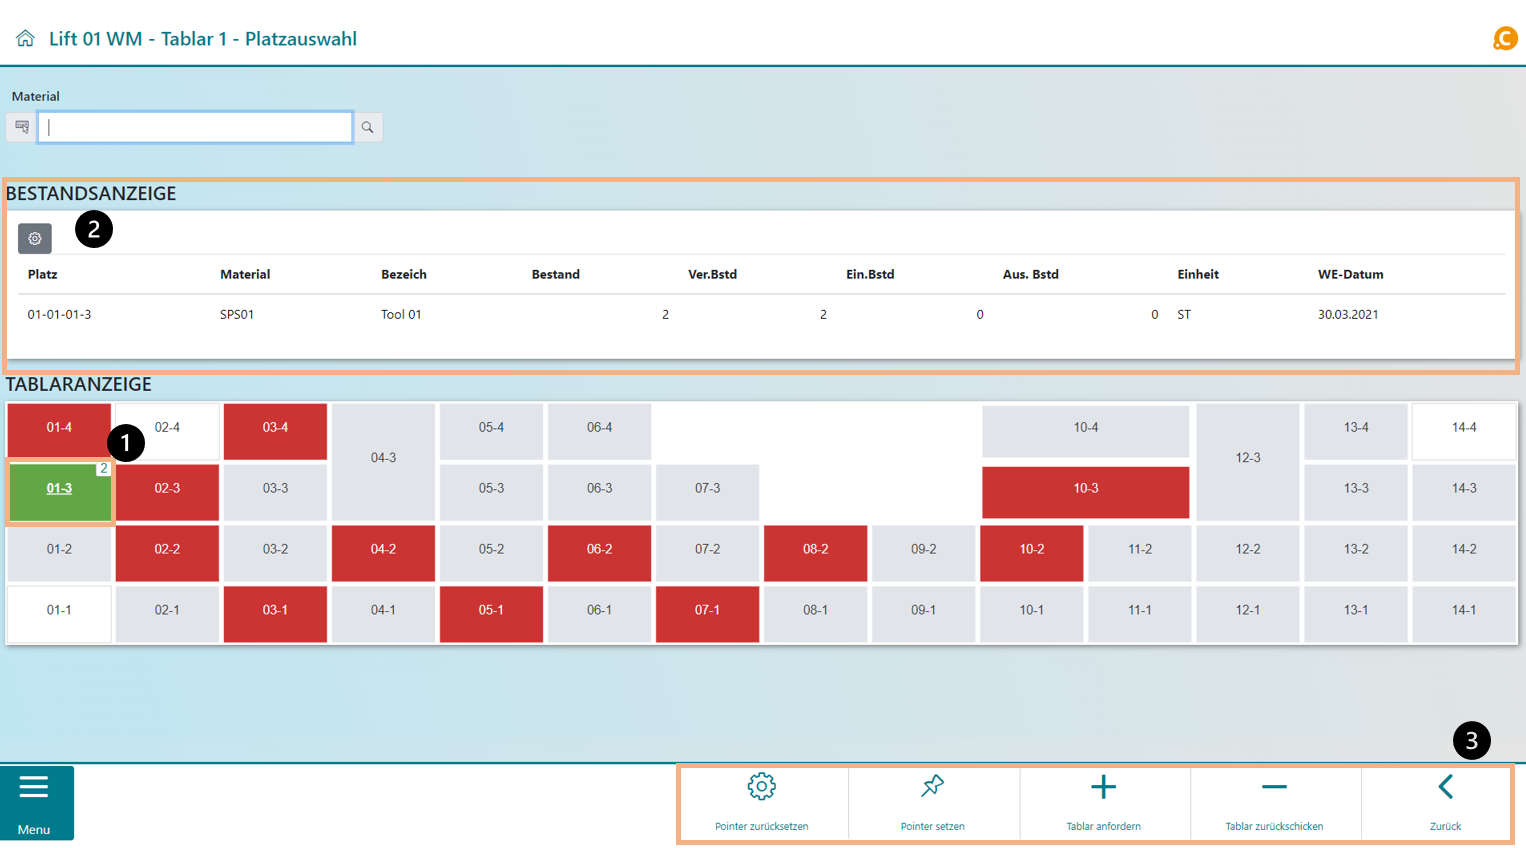Viewport: 1526px width, 848px height.
Task: Go back with the Zurück chevron
Action: click(x=1445, y=802)
